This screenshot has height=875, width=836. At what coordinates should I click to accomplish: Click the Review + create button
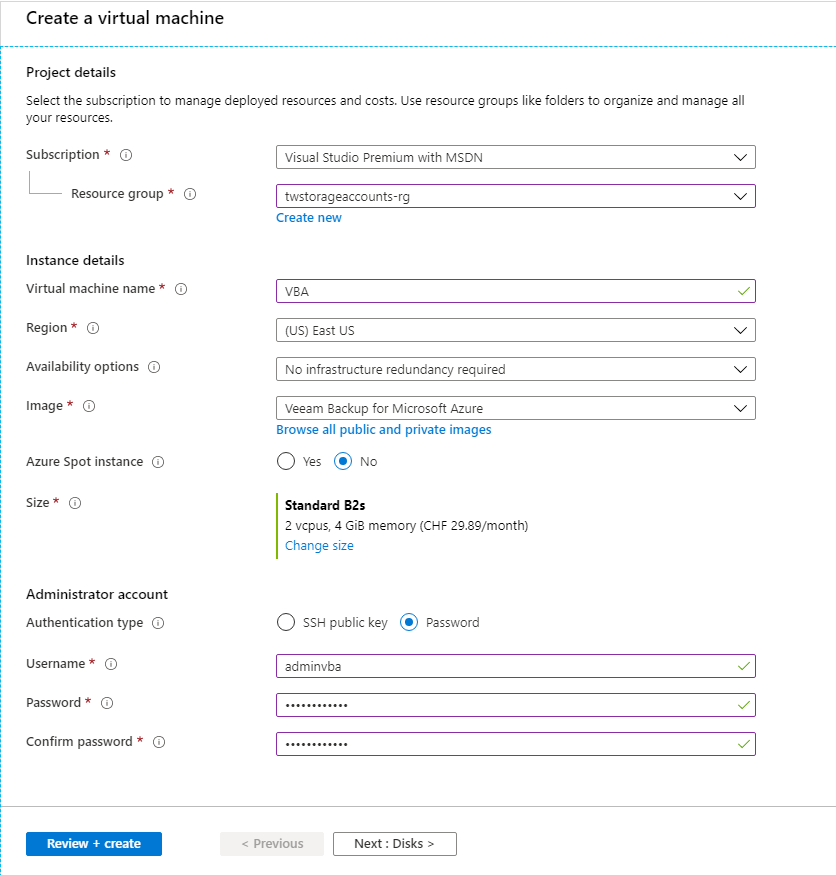(94, 844)
